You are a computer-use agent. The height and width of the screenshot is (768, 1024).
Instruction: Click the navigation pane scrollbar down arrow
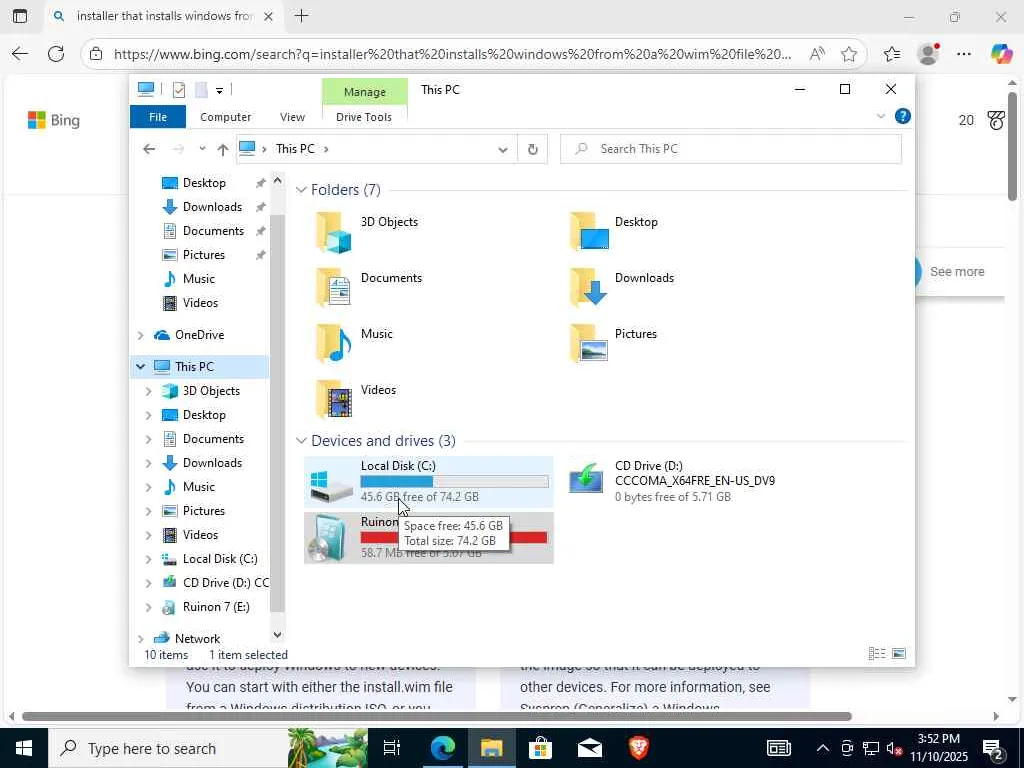(277, 634)
